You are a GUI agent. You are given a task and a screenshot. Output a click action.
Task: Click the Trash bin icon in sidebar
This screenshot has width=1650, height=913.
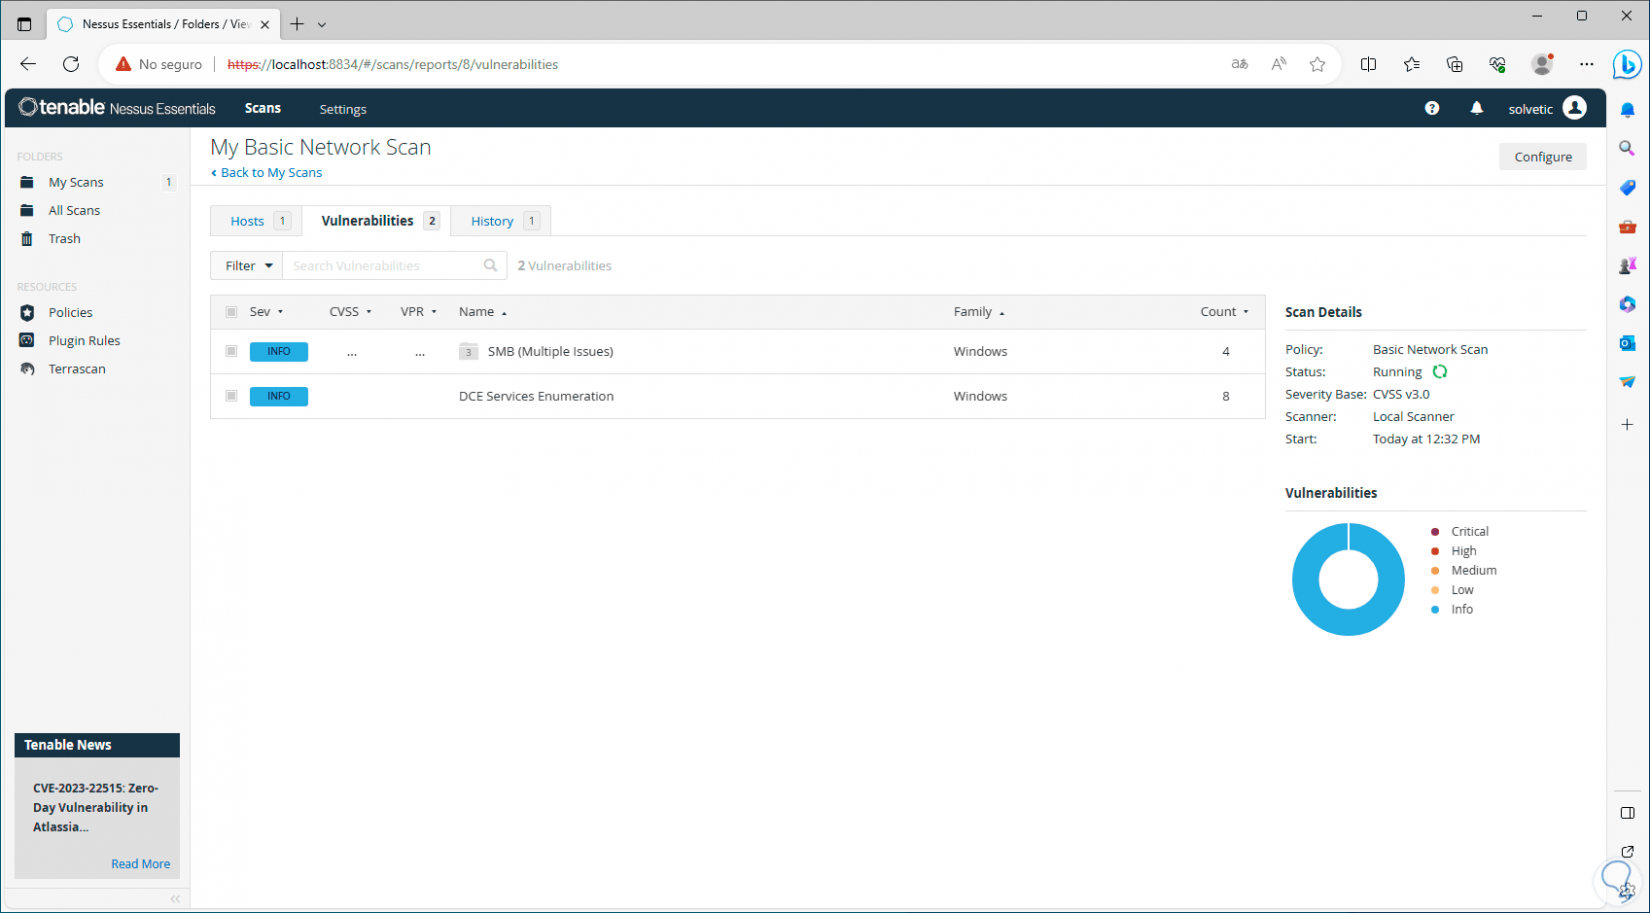27,238
